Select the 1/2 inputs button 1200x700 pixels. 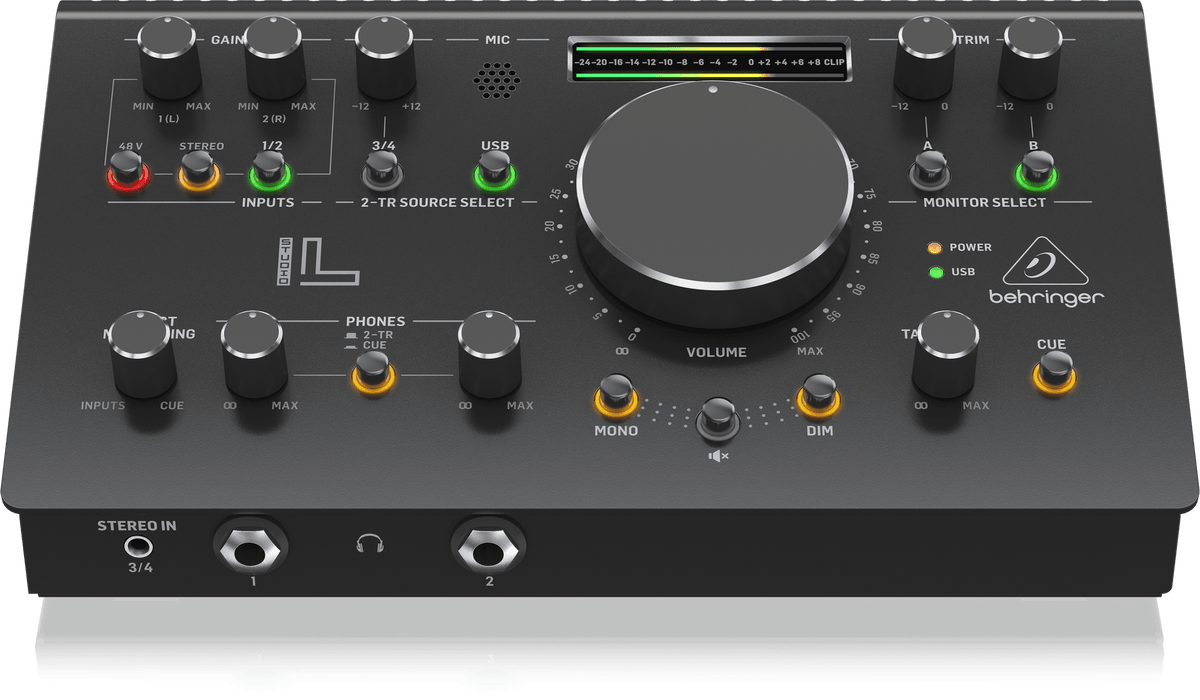(x=270, y=175)
